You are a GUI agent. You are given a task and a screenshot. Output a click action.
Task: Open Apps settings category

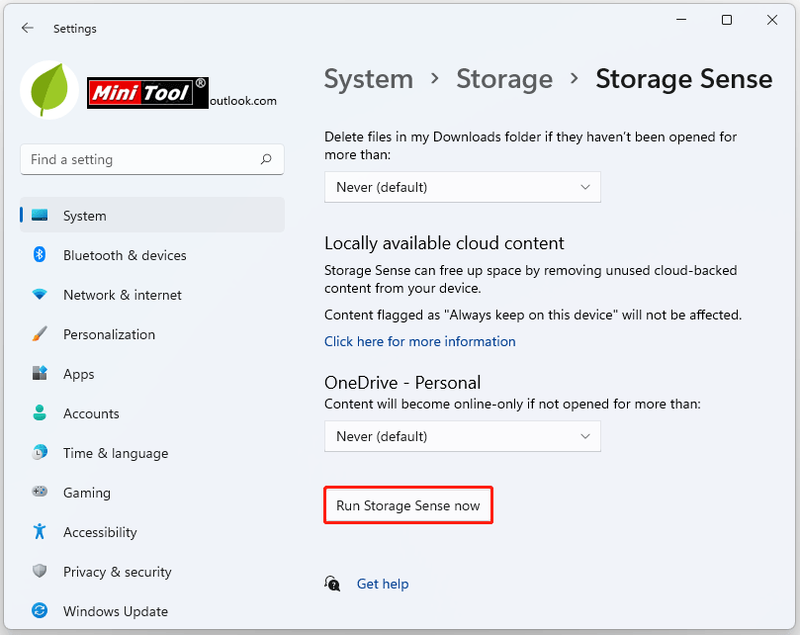152,374
